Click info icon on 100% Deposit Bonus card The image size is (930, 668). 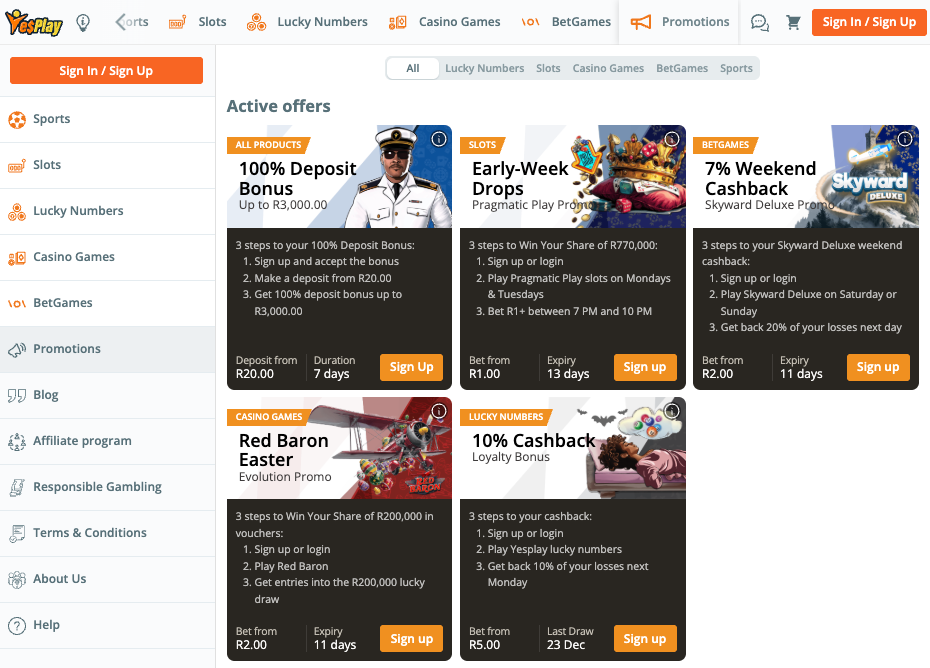coord(438,139)
